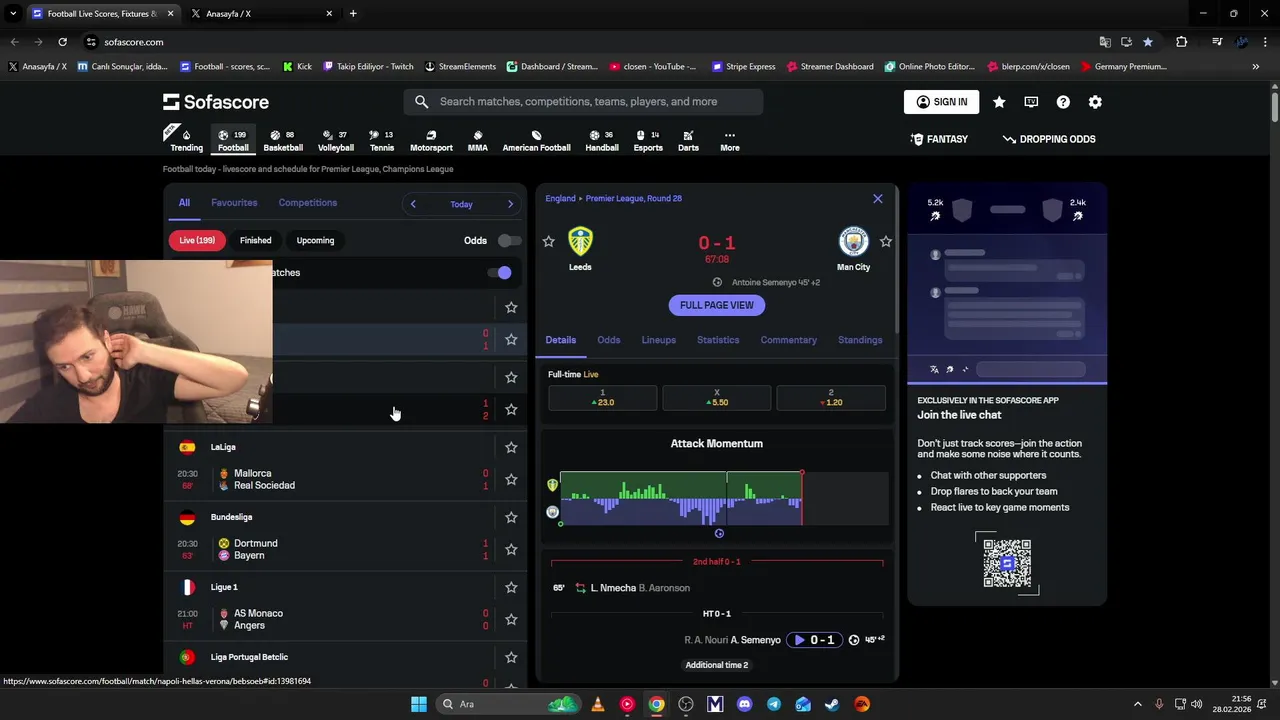Reload the browser page
Screen dimensions: 1280x720
(62, 42)
